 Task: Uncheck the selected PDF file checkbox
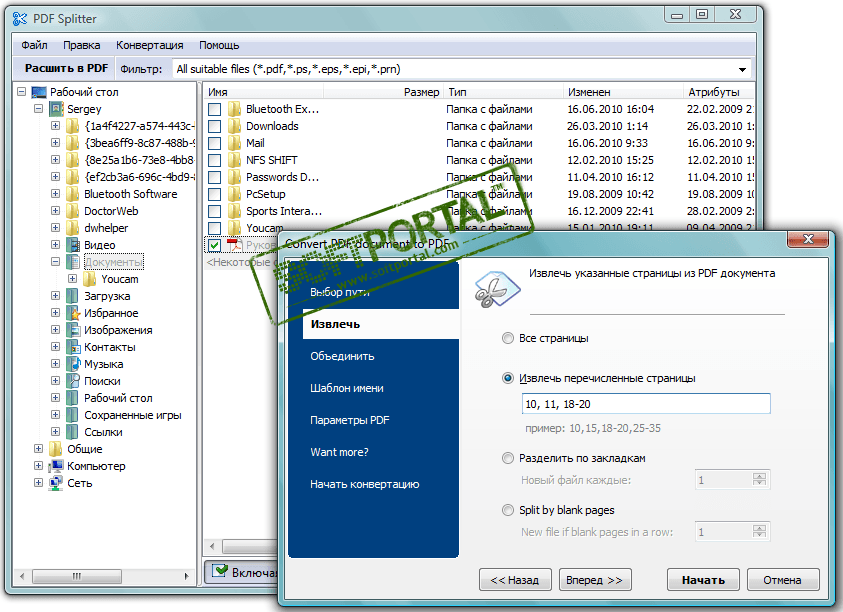[x=215, y=245]
